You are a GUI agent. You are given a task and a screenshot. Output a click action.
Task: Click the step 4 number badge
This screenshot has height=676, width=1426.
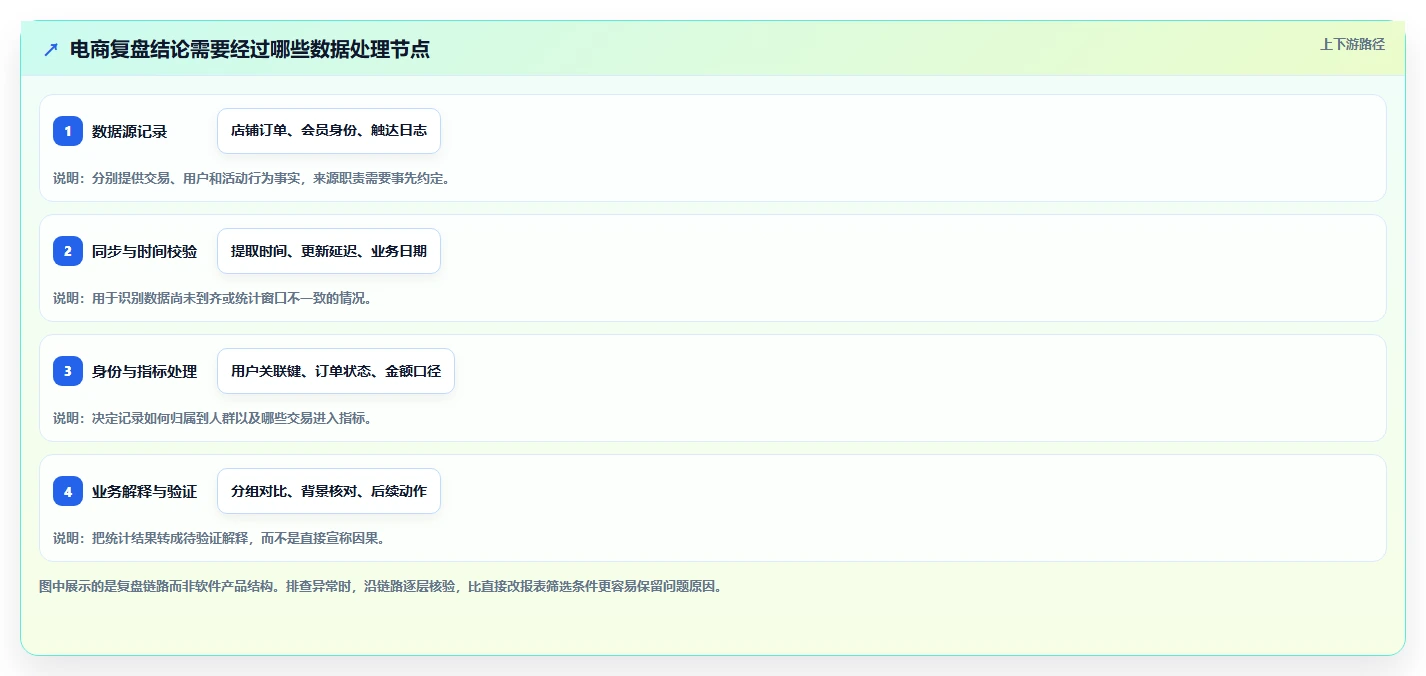tap(68, 491)
